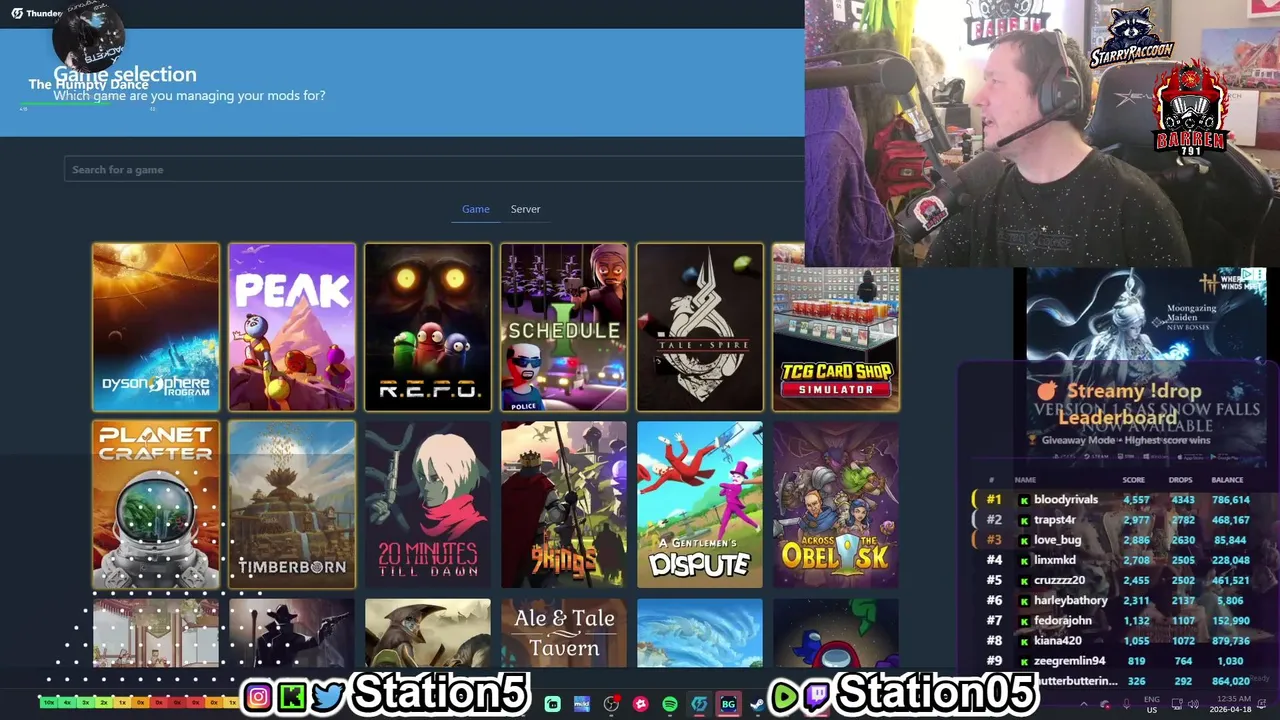Open the R.E.P.O. game tile
This screenshot has height=720, width=1280.
pos(428,327)
